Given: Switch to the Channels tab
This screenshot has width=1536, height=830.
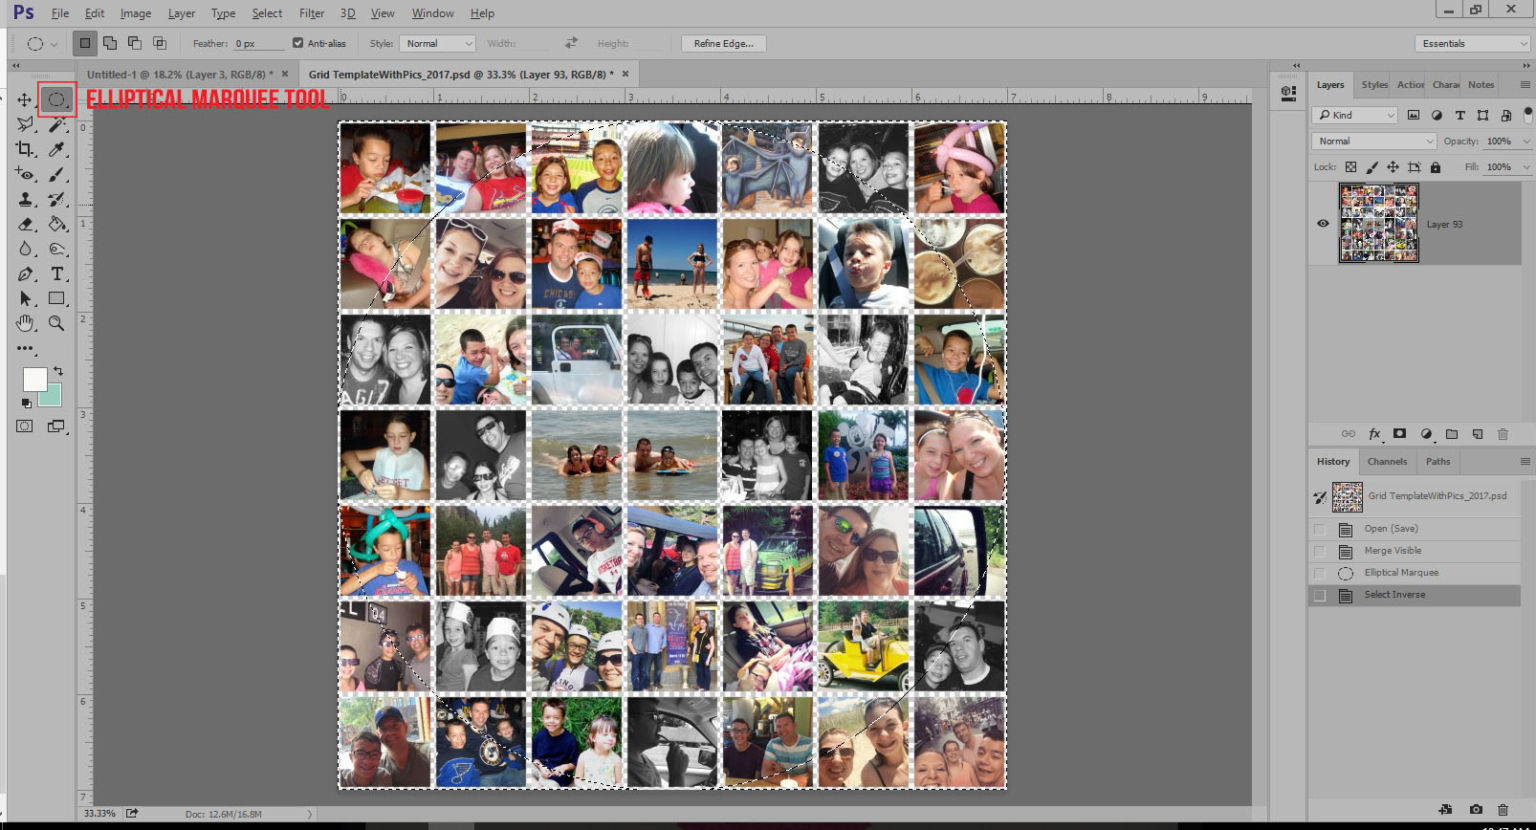Looking at the screenshot, I should pyautogui.click(x=1387, y=461).
